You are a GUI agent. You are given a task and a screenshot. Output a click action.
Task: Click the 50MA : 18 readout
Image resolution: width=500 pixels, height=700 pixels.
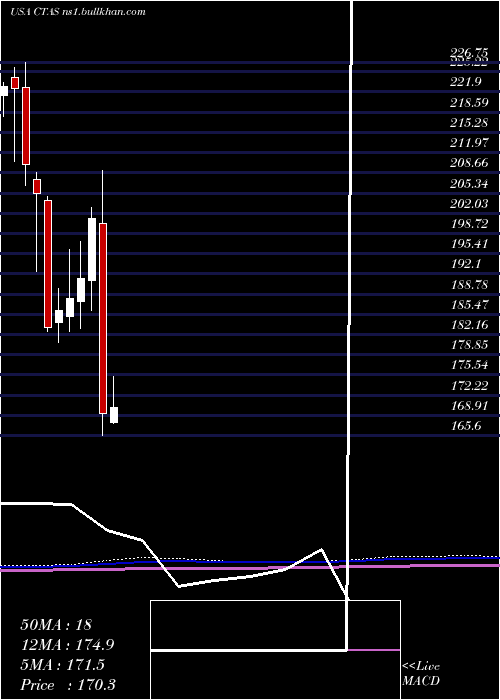pos(56,625)
